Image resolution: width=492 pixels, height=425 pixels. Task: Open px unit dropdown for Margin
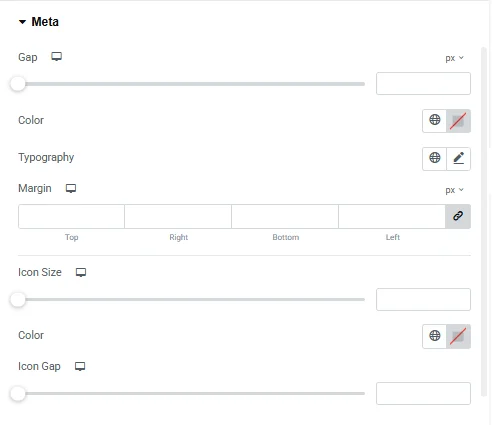pyautogui.click(x=454, y=190)
